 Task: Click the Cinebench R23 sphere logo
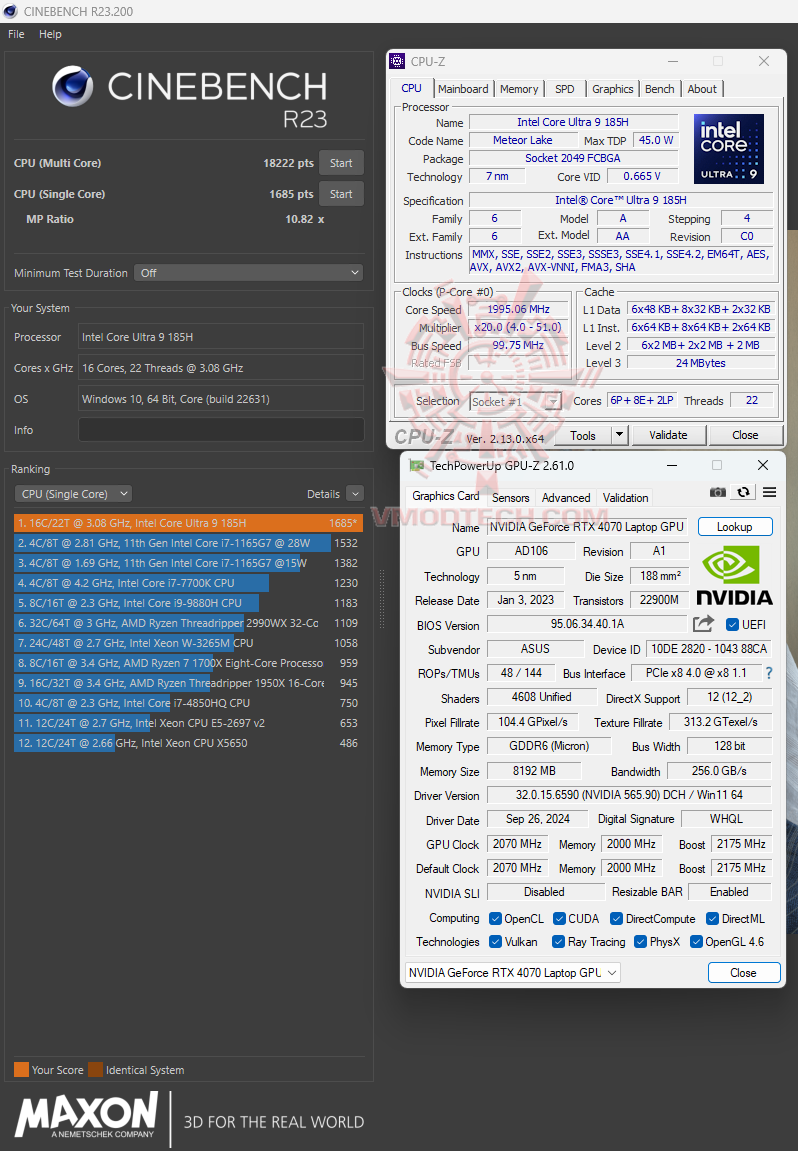tap(73, 86)
